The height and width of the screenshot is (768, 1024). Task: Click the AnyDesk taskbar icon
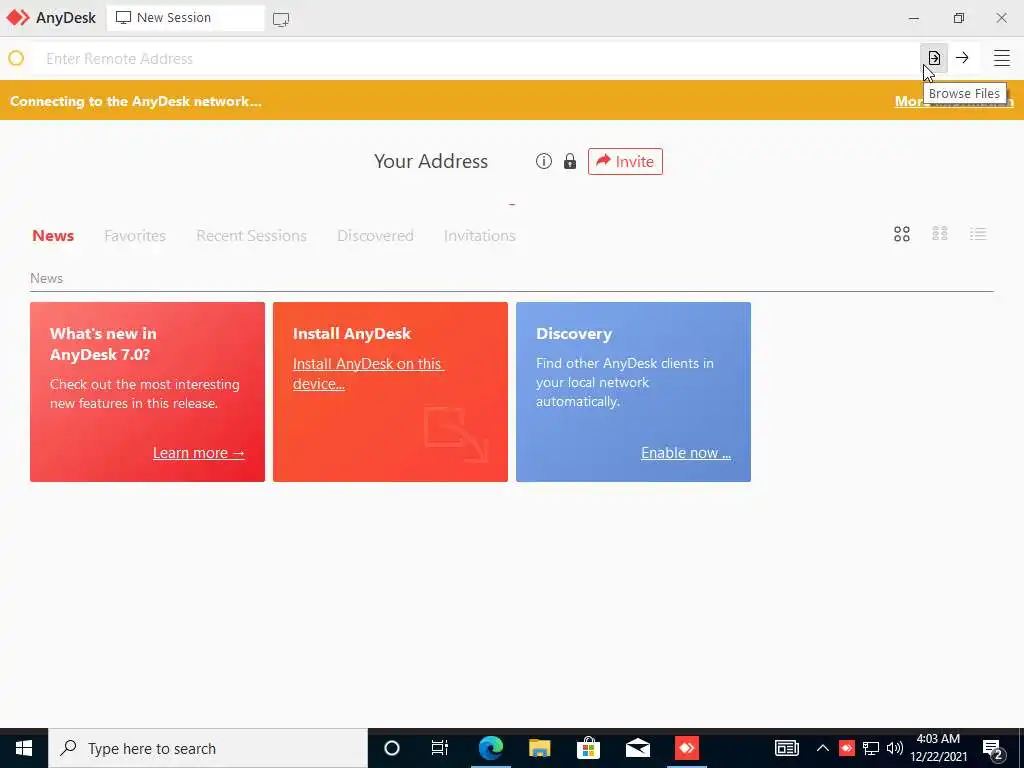[x=686, y=748]
